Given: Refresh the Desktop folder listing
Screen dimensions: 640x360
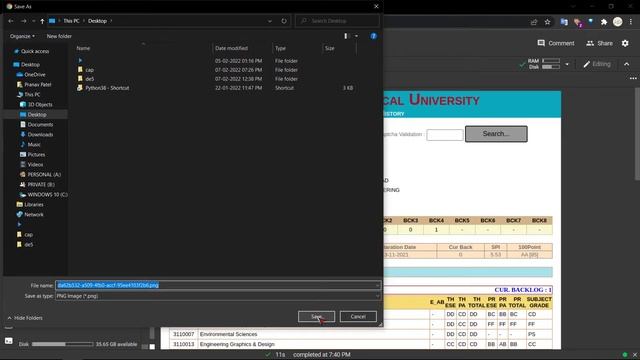Looking at the screenshot, I should click(x=284, y=21).
